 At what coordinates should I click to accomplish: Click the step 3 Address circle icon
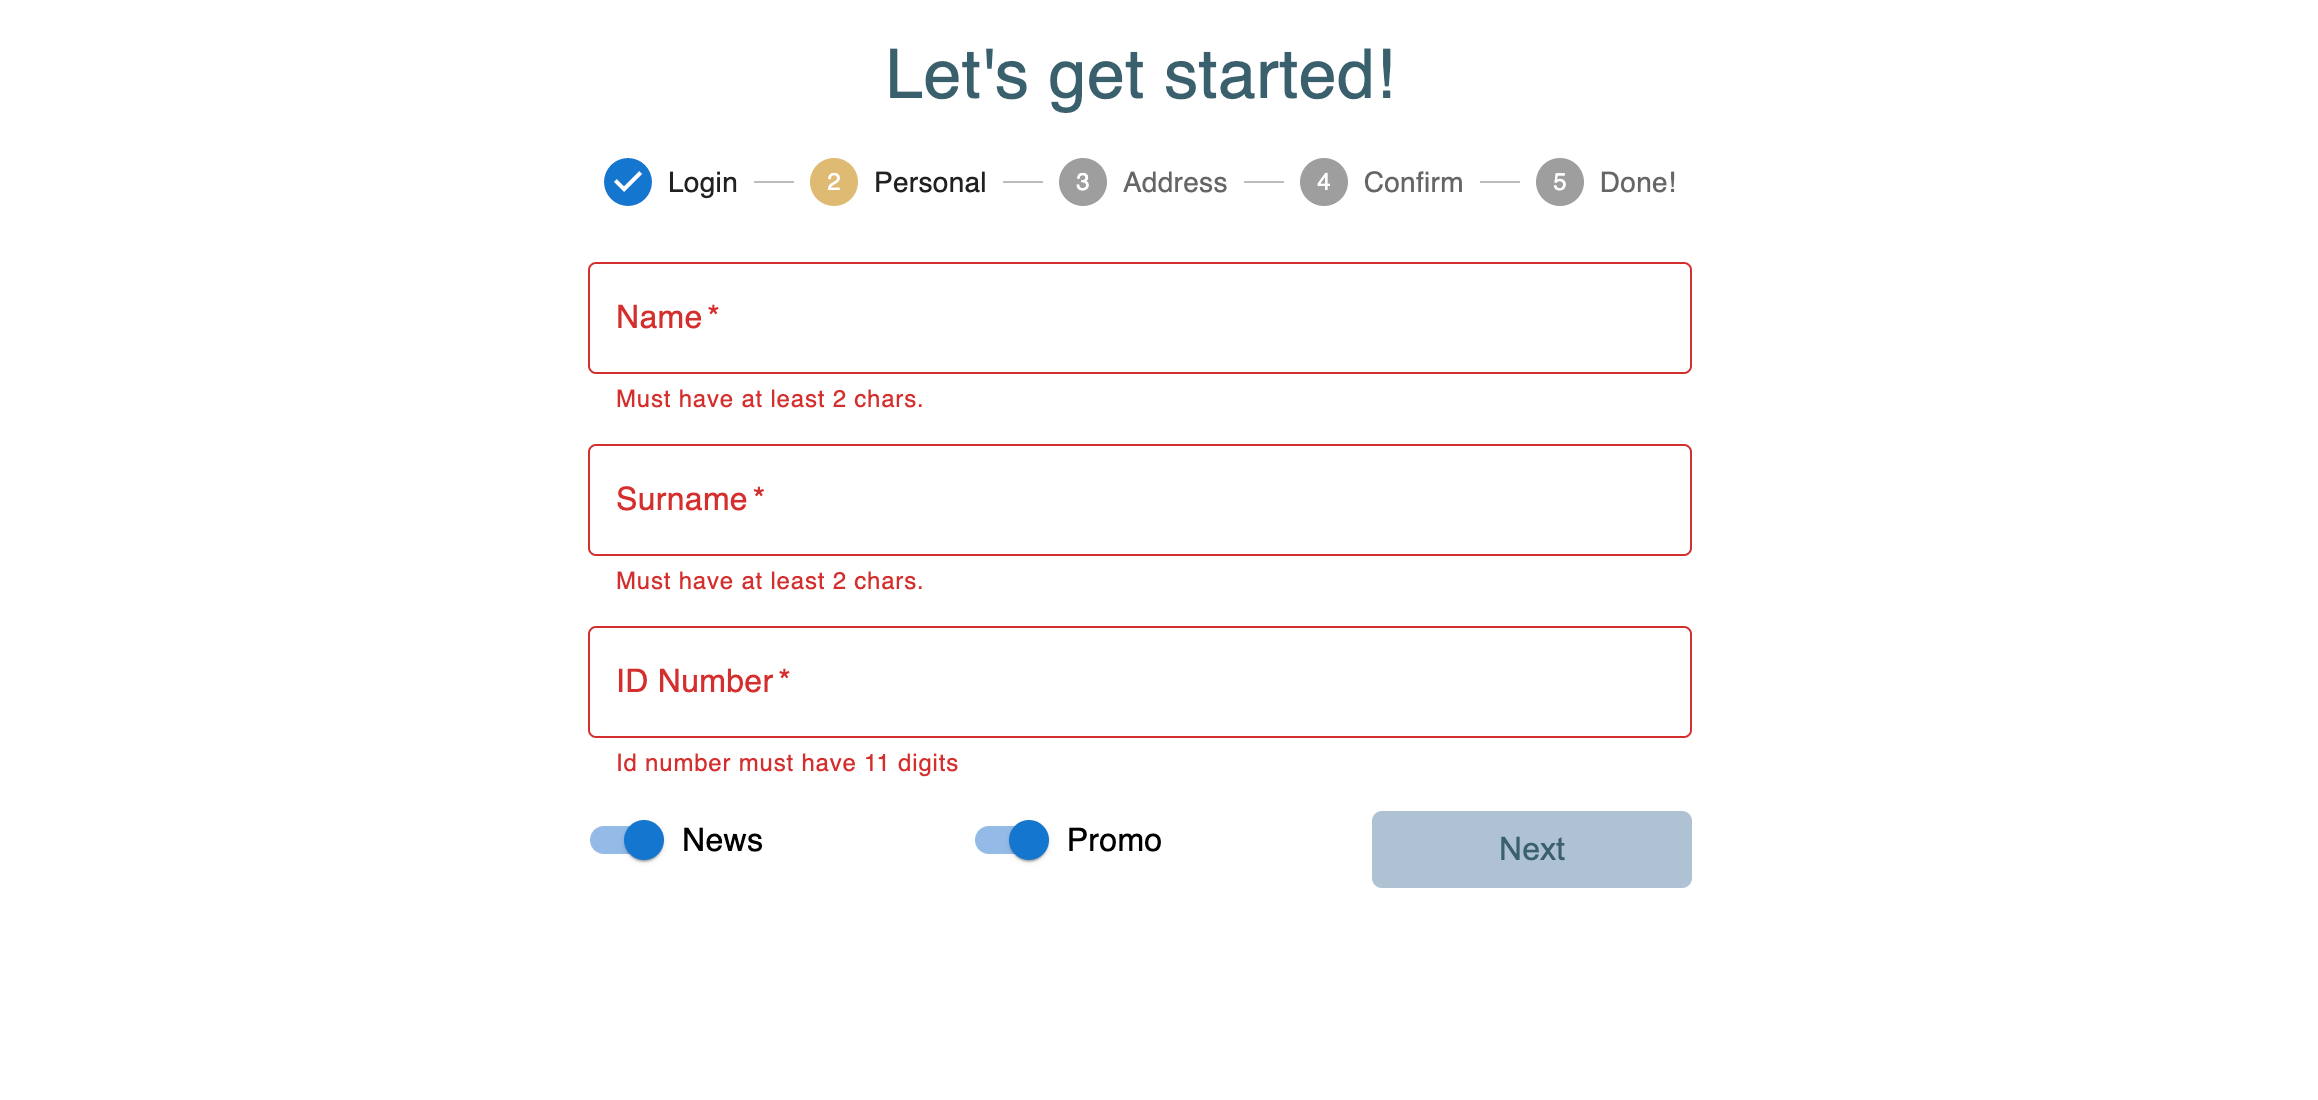tap(1082, 182)
